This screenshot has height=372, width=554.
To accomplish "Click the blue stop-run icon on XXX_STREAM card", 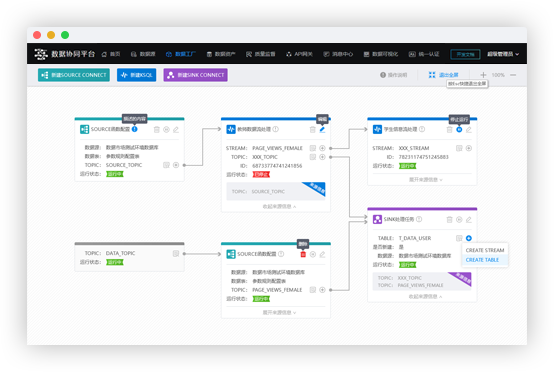I will [x=459, y=130].
